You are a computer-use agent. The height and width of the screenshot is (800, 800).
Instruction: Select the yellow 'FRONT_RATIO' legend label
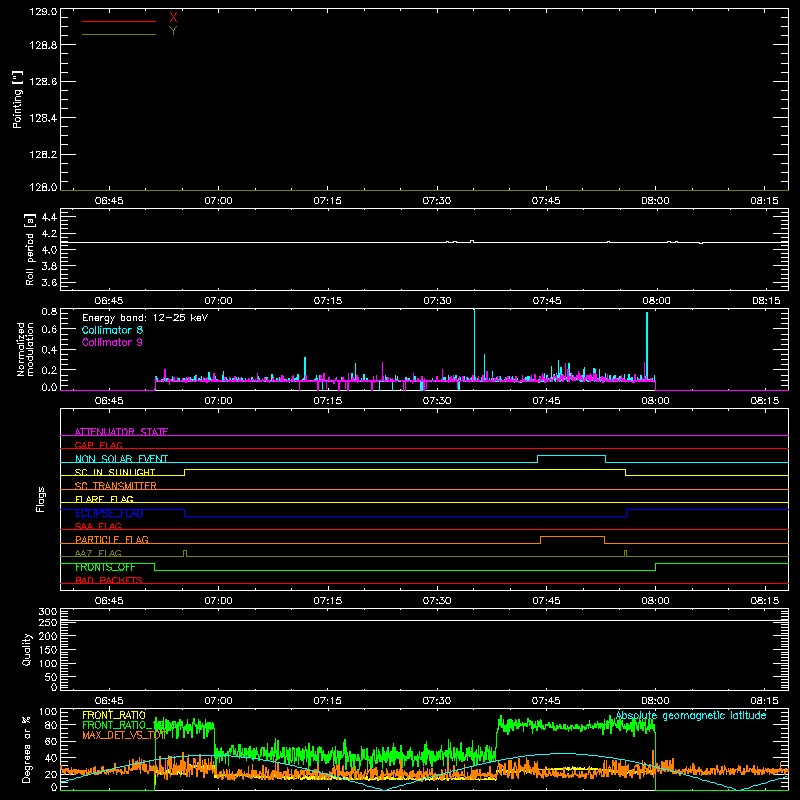click(114, 715)
